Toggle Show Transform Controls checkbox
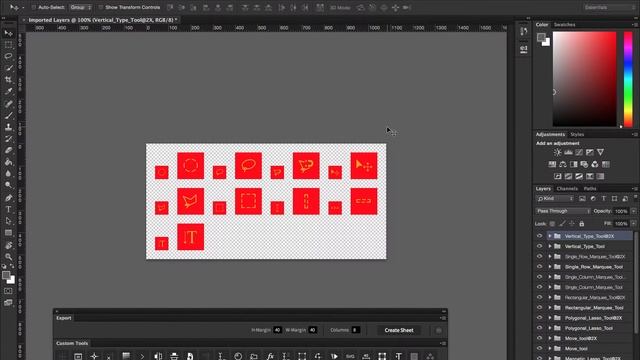 [x=100, y=7]
